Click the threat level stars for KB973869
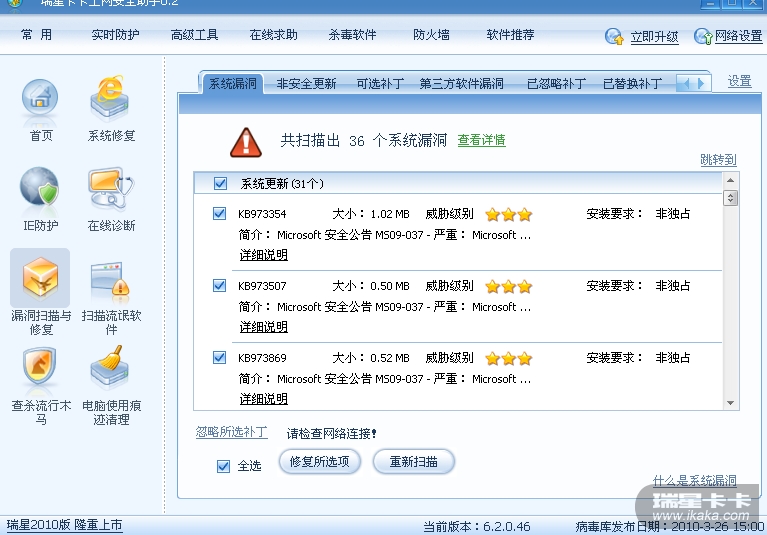 click(x=508, y=358)
